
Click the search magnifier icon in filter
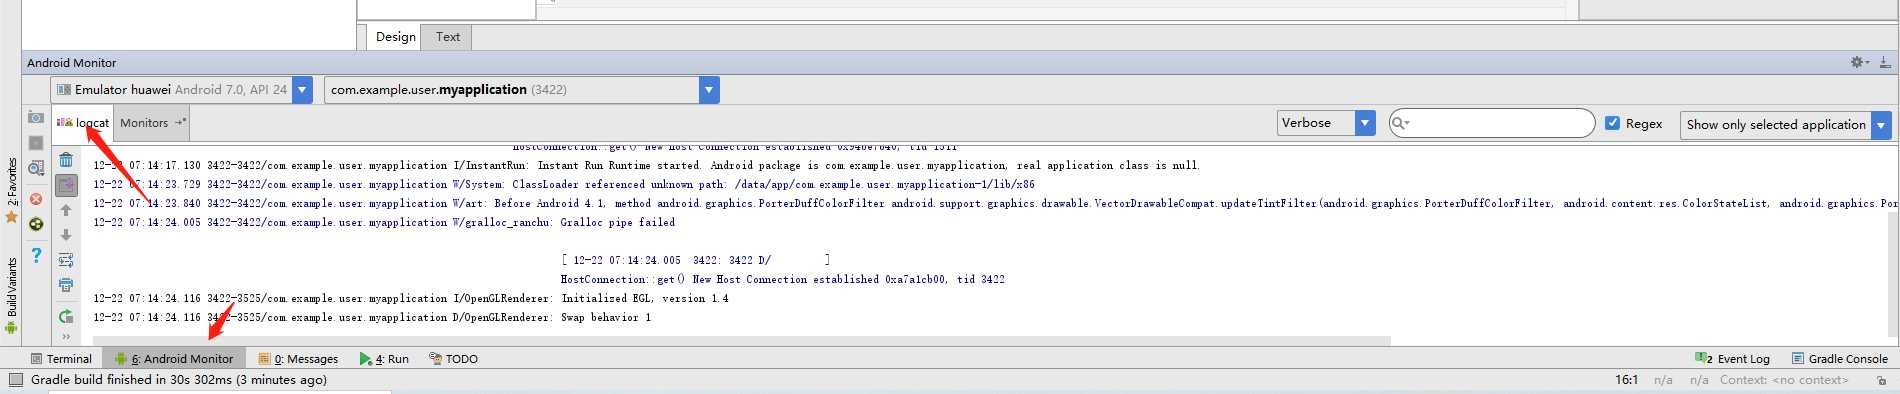point(1400,123)
